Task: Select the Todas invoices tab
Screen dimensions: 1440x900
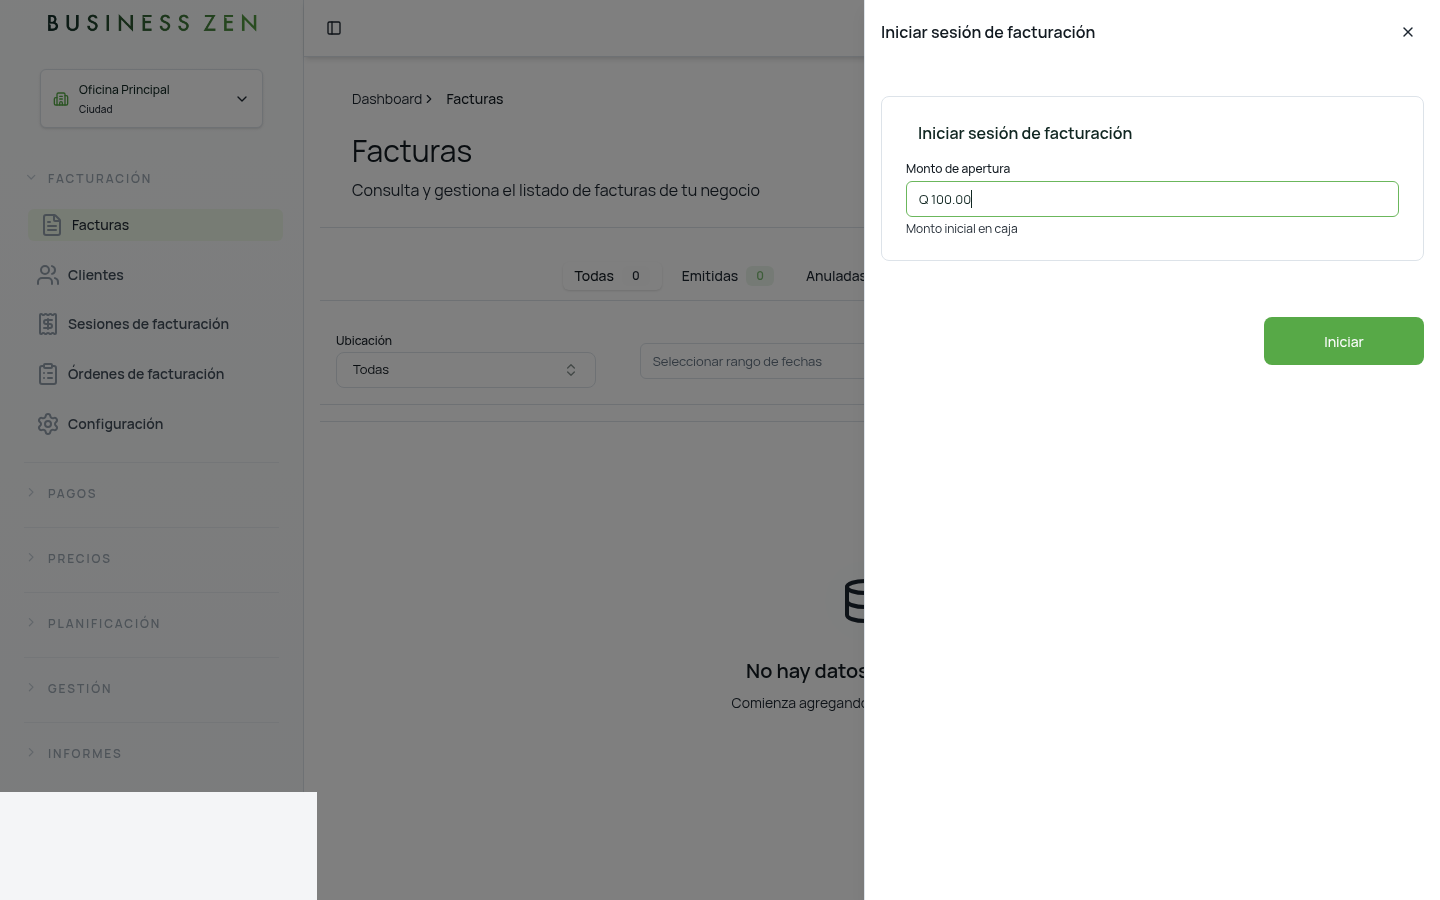Action: click(x=612, y=276)
